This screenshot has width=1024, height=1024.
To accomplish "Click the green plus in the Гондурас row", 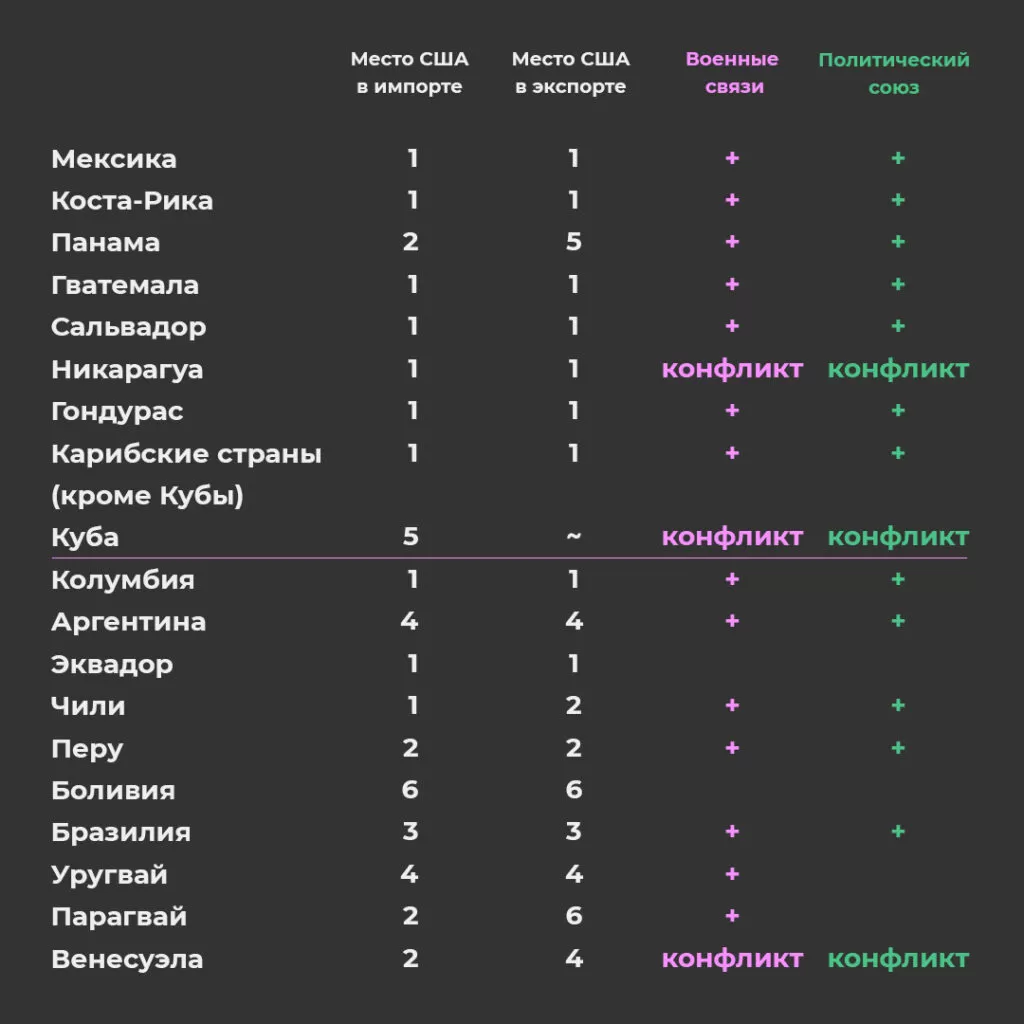I will point(898,411).
